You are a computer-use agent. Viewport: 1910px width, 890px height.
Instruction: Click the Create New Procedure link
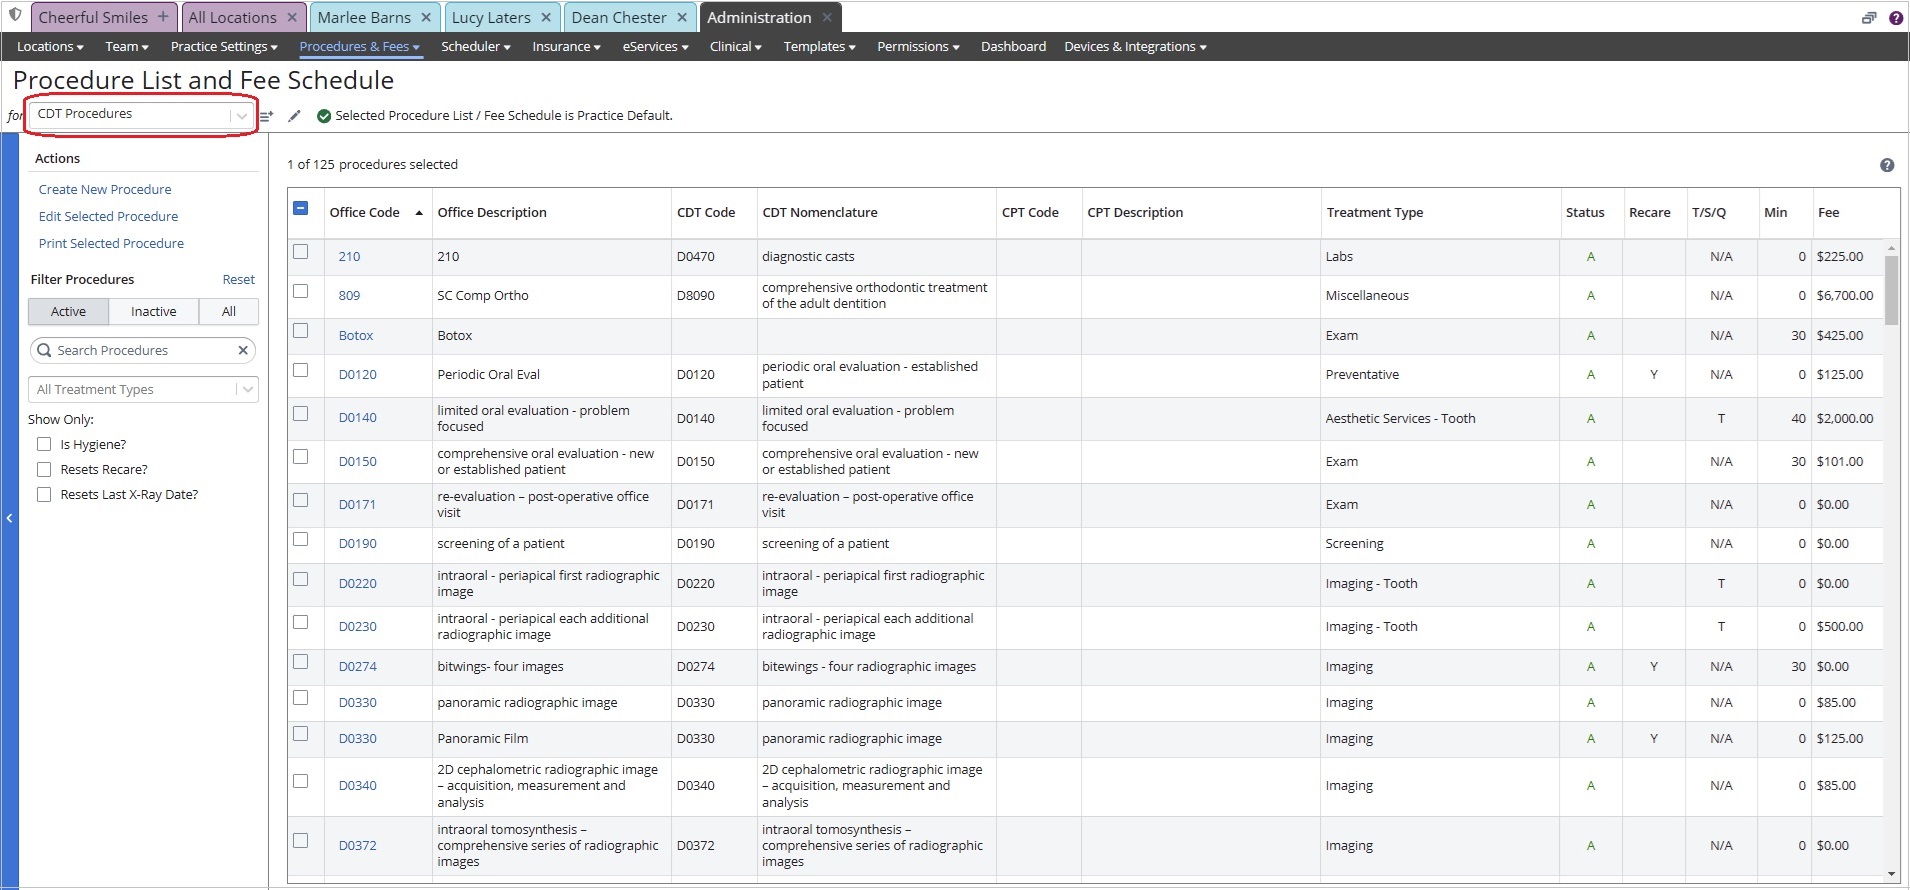(105, 189)
